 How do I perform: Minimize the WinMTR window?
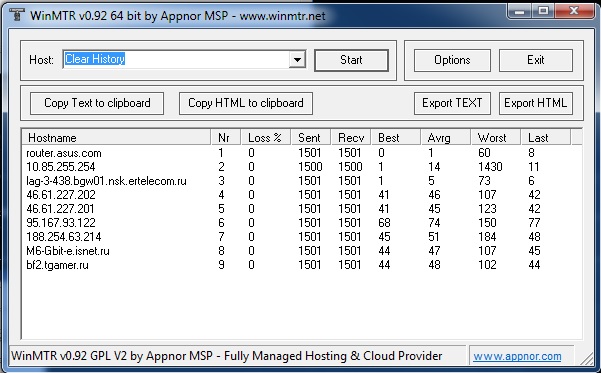pos(520,11)
